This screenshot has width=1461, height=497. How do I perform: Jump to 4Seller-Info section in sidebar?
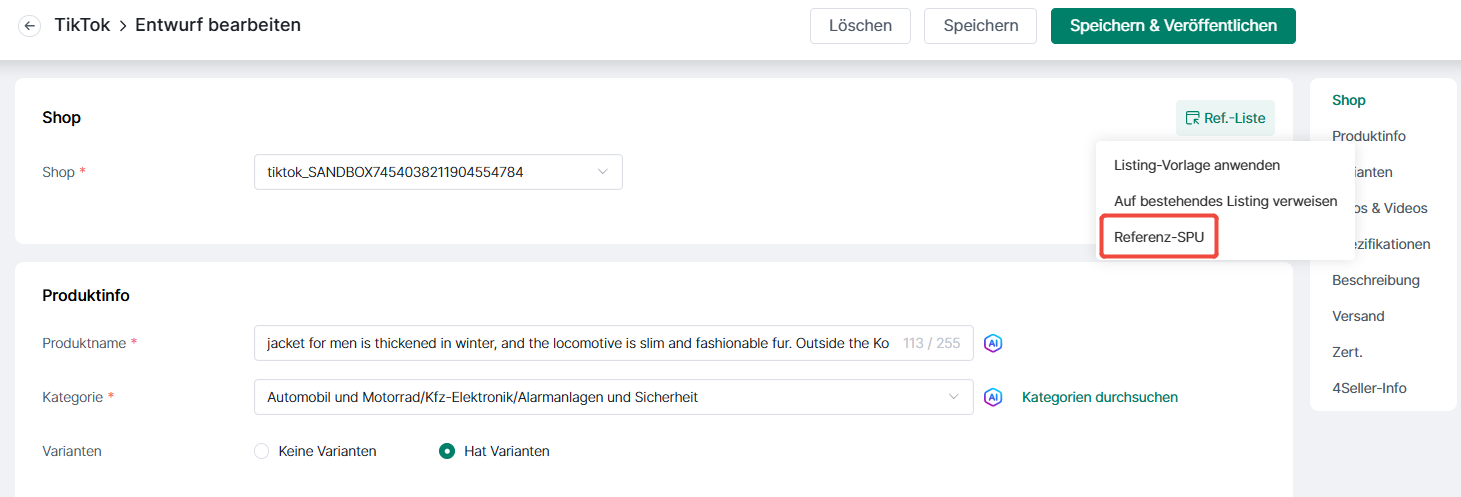(x=1369, y=388)
